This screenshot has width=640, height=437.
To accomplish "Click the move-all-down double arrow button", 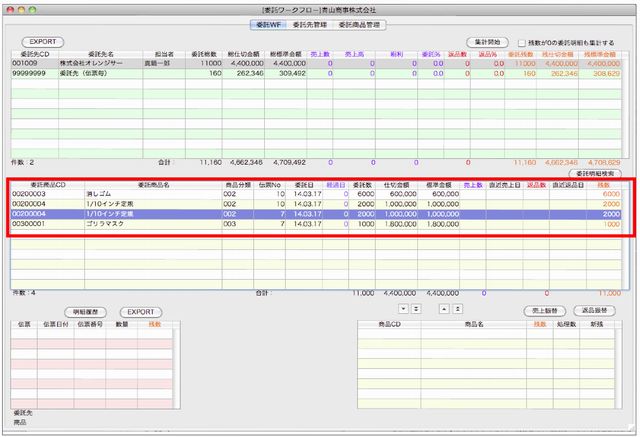I will pos(416,309).
